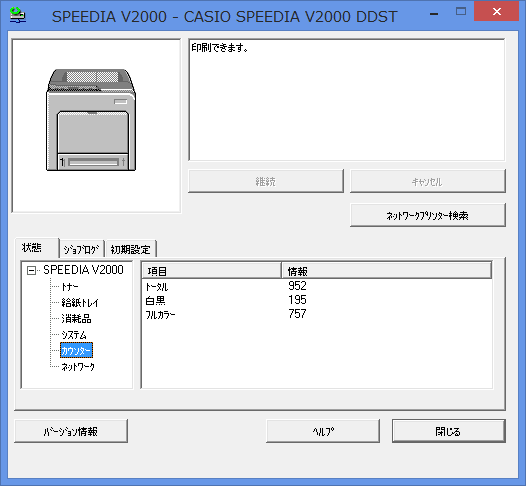Click the monochrome count value 195

coord(297,300)
